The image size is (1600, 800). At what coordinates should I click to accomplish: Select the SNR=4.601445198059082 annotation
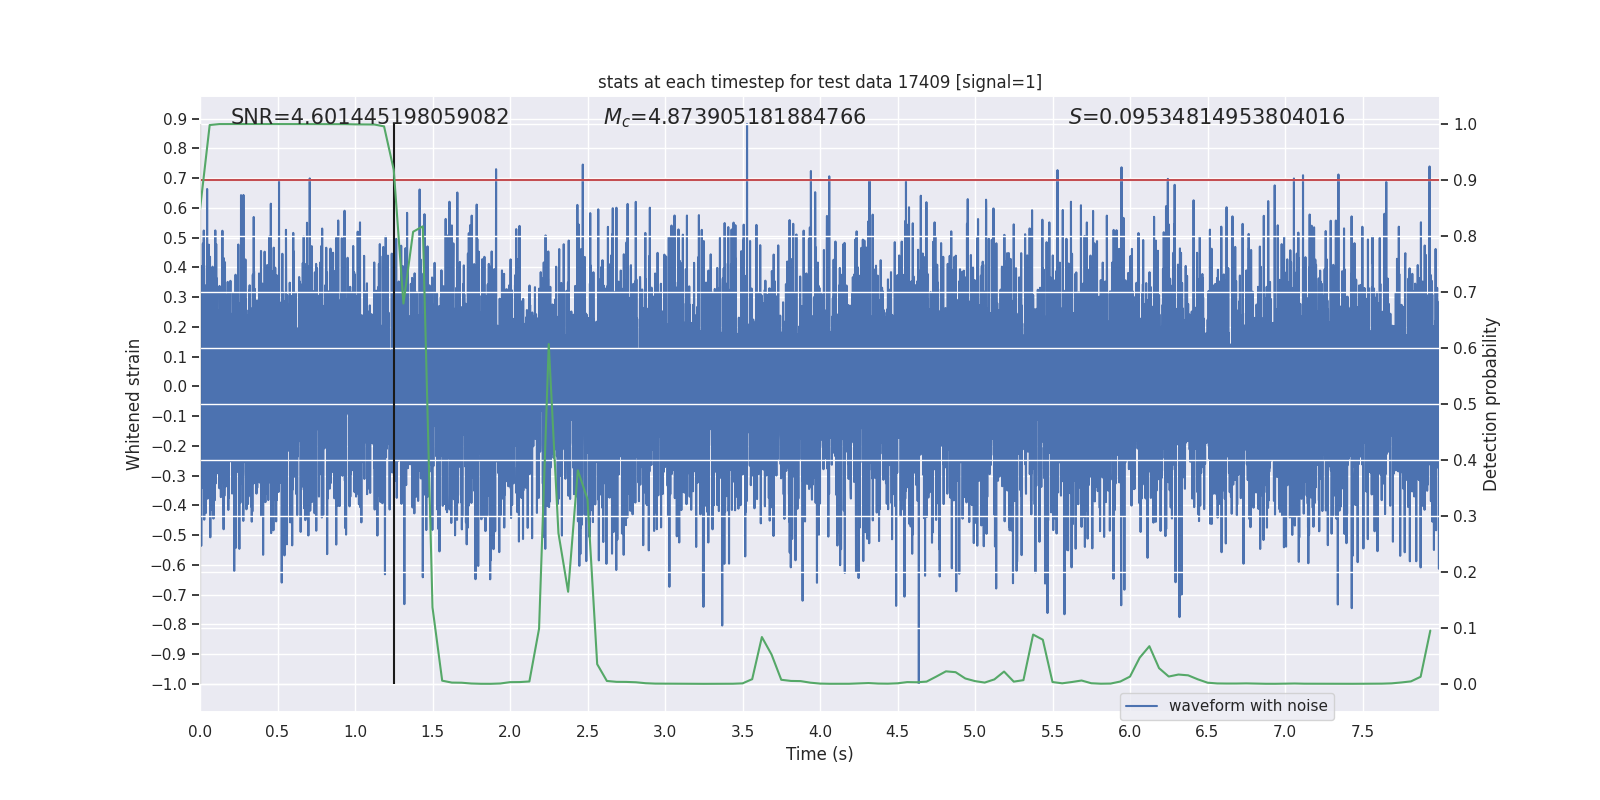point(370,117)
